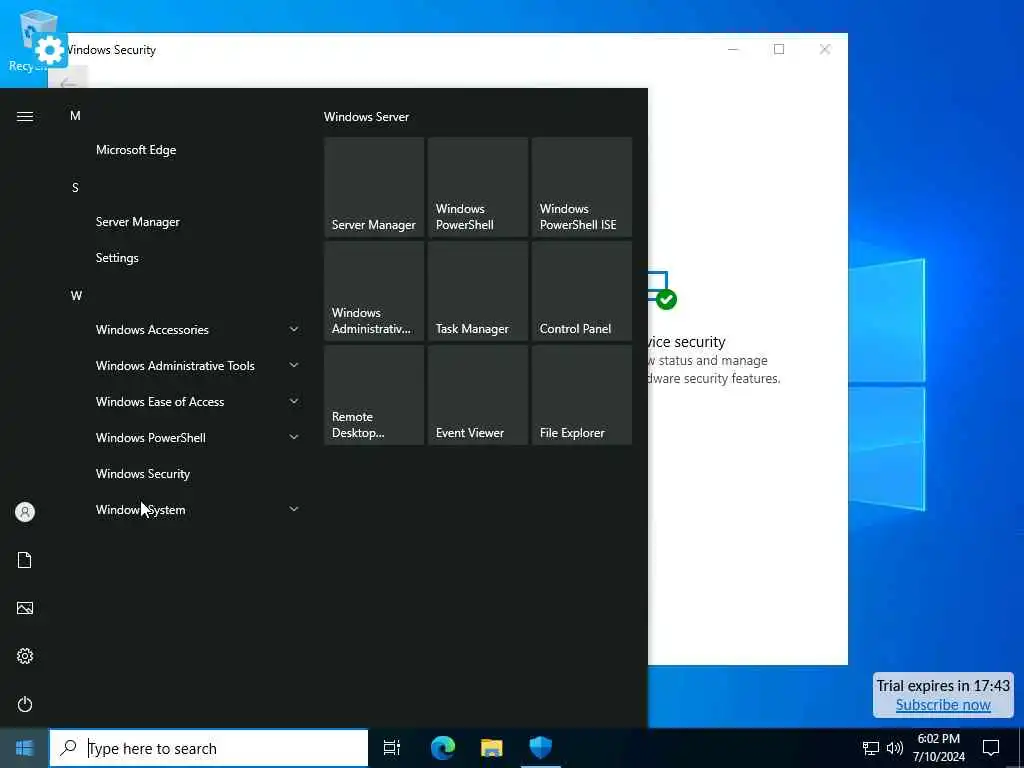Click the Windows PowerShell ISE tile
Screen dimensions: 1024x768
[581, 187]
